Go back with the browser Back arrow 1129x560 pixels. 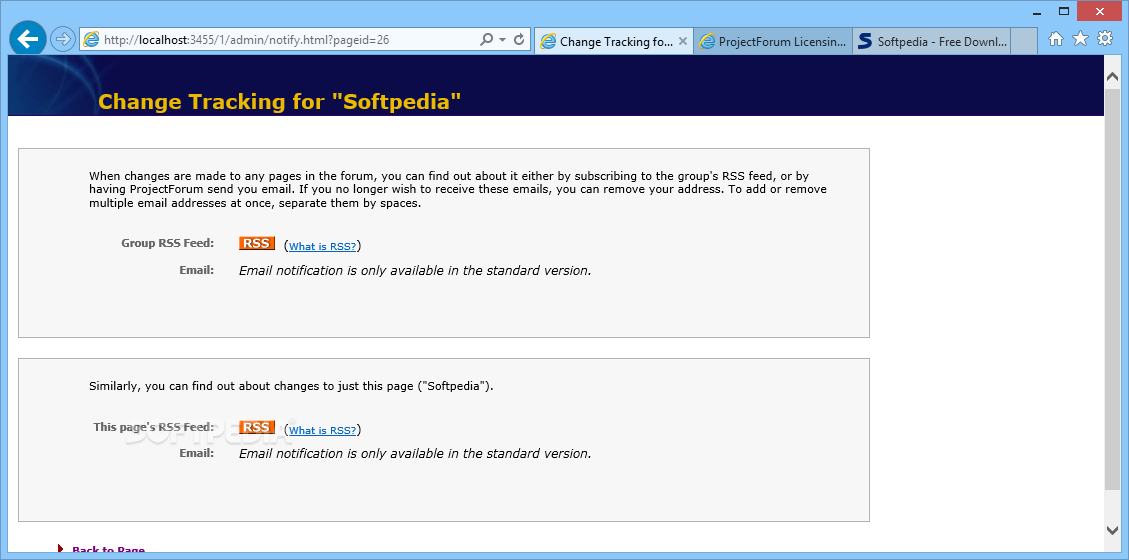[27, 39]
